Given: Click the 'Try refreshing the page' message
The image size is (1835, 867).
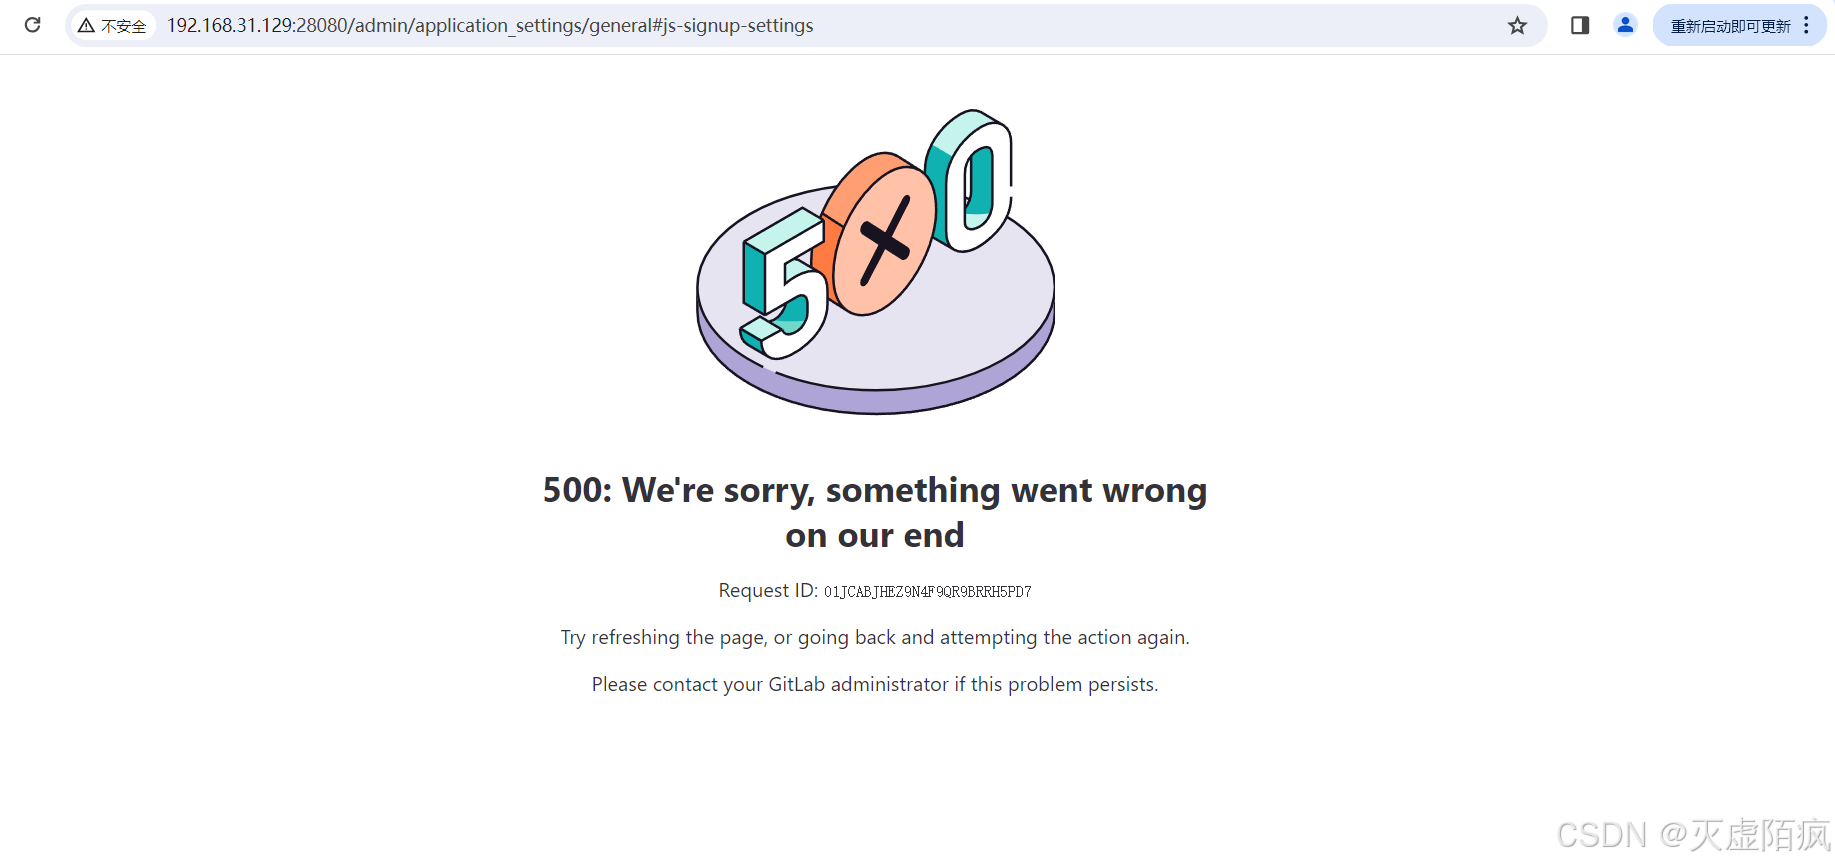Looking at the screenshot, I should [x=875, y=638].
